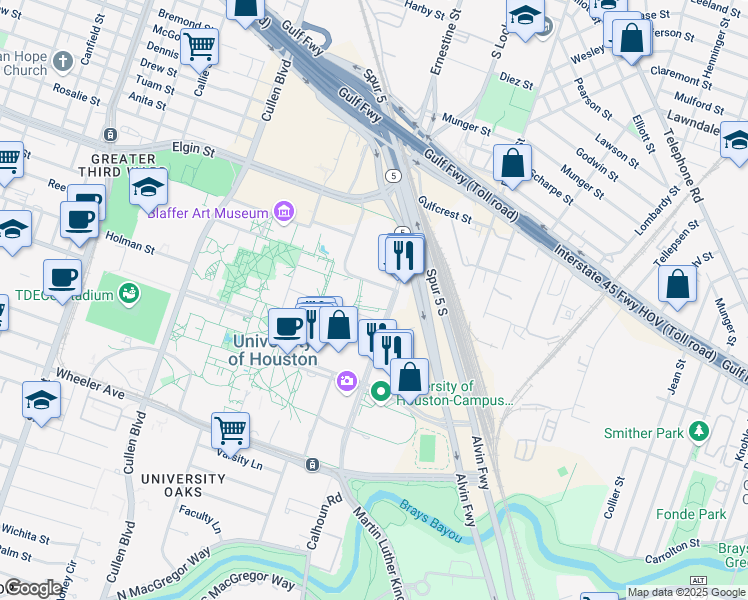The width and height of the screenshot is (748, 600).
Task: Click the restaurant marker beside Spur 5 S
Action: (x=404, y=256)
